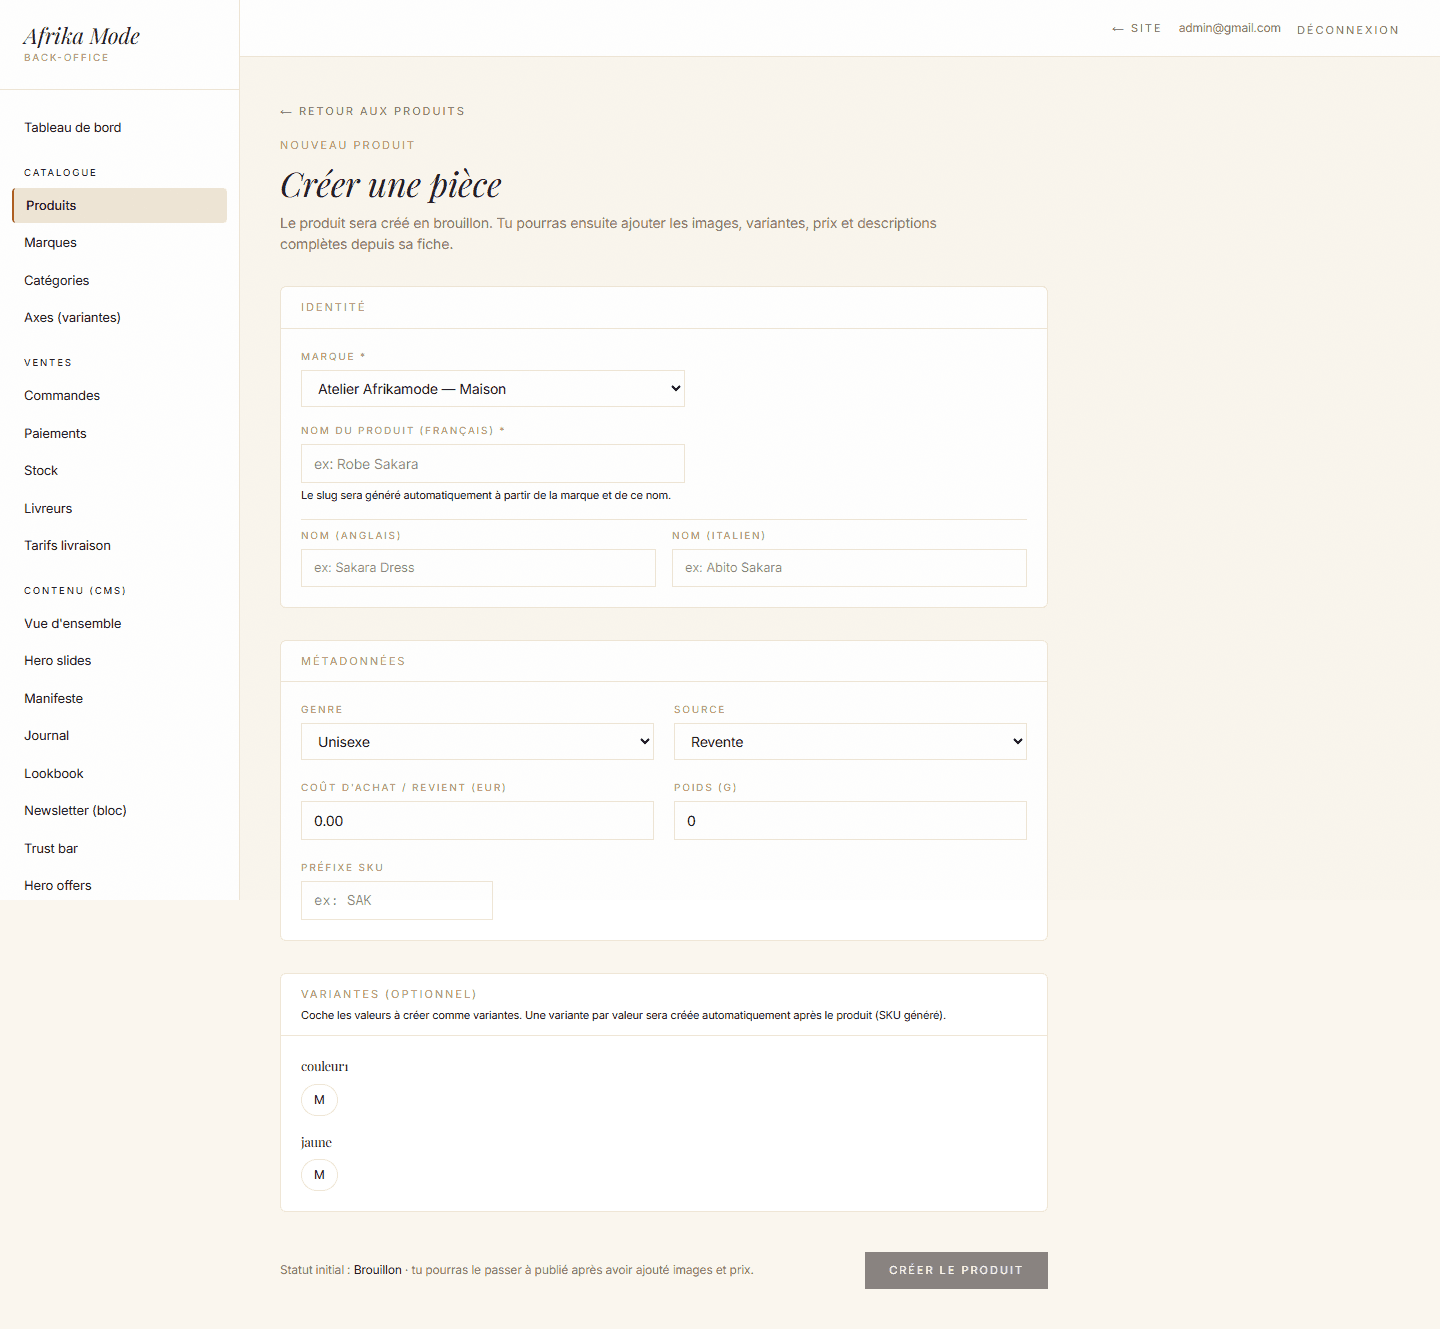Open Livreurs in the sidebar

coord(119,509)
